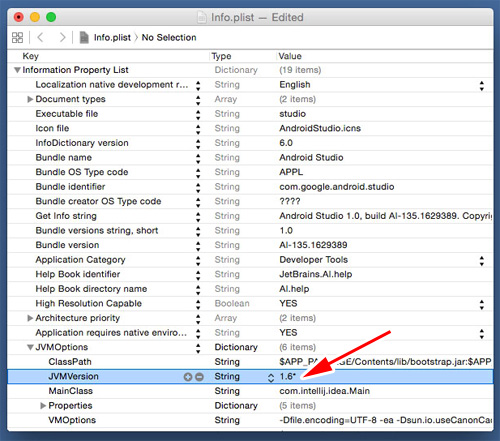Open the related items grid icon
500x441 pixels.
coord(17,37)
